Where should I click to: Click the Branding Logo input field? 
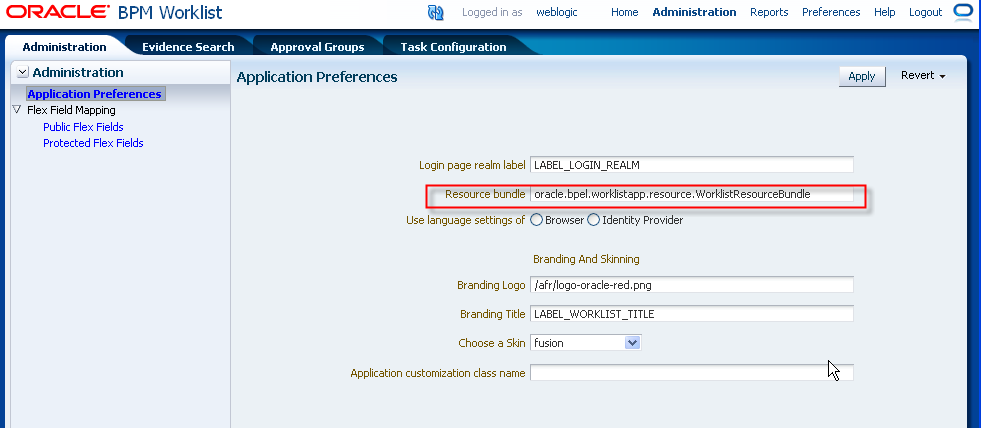(x=691, y=285)
